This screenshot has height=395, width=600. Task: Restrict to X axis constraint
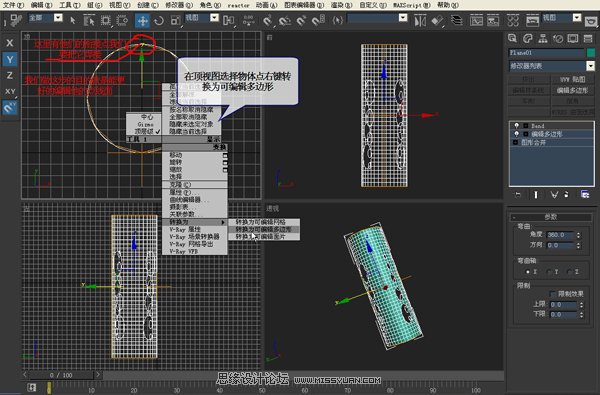tap(10, 43)
